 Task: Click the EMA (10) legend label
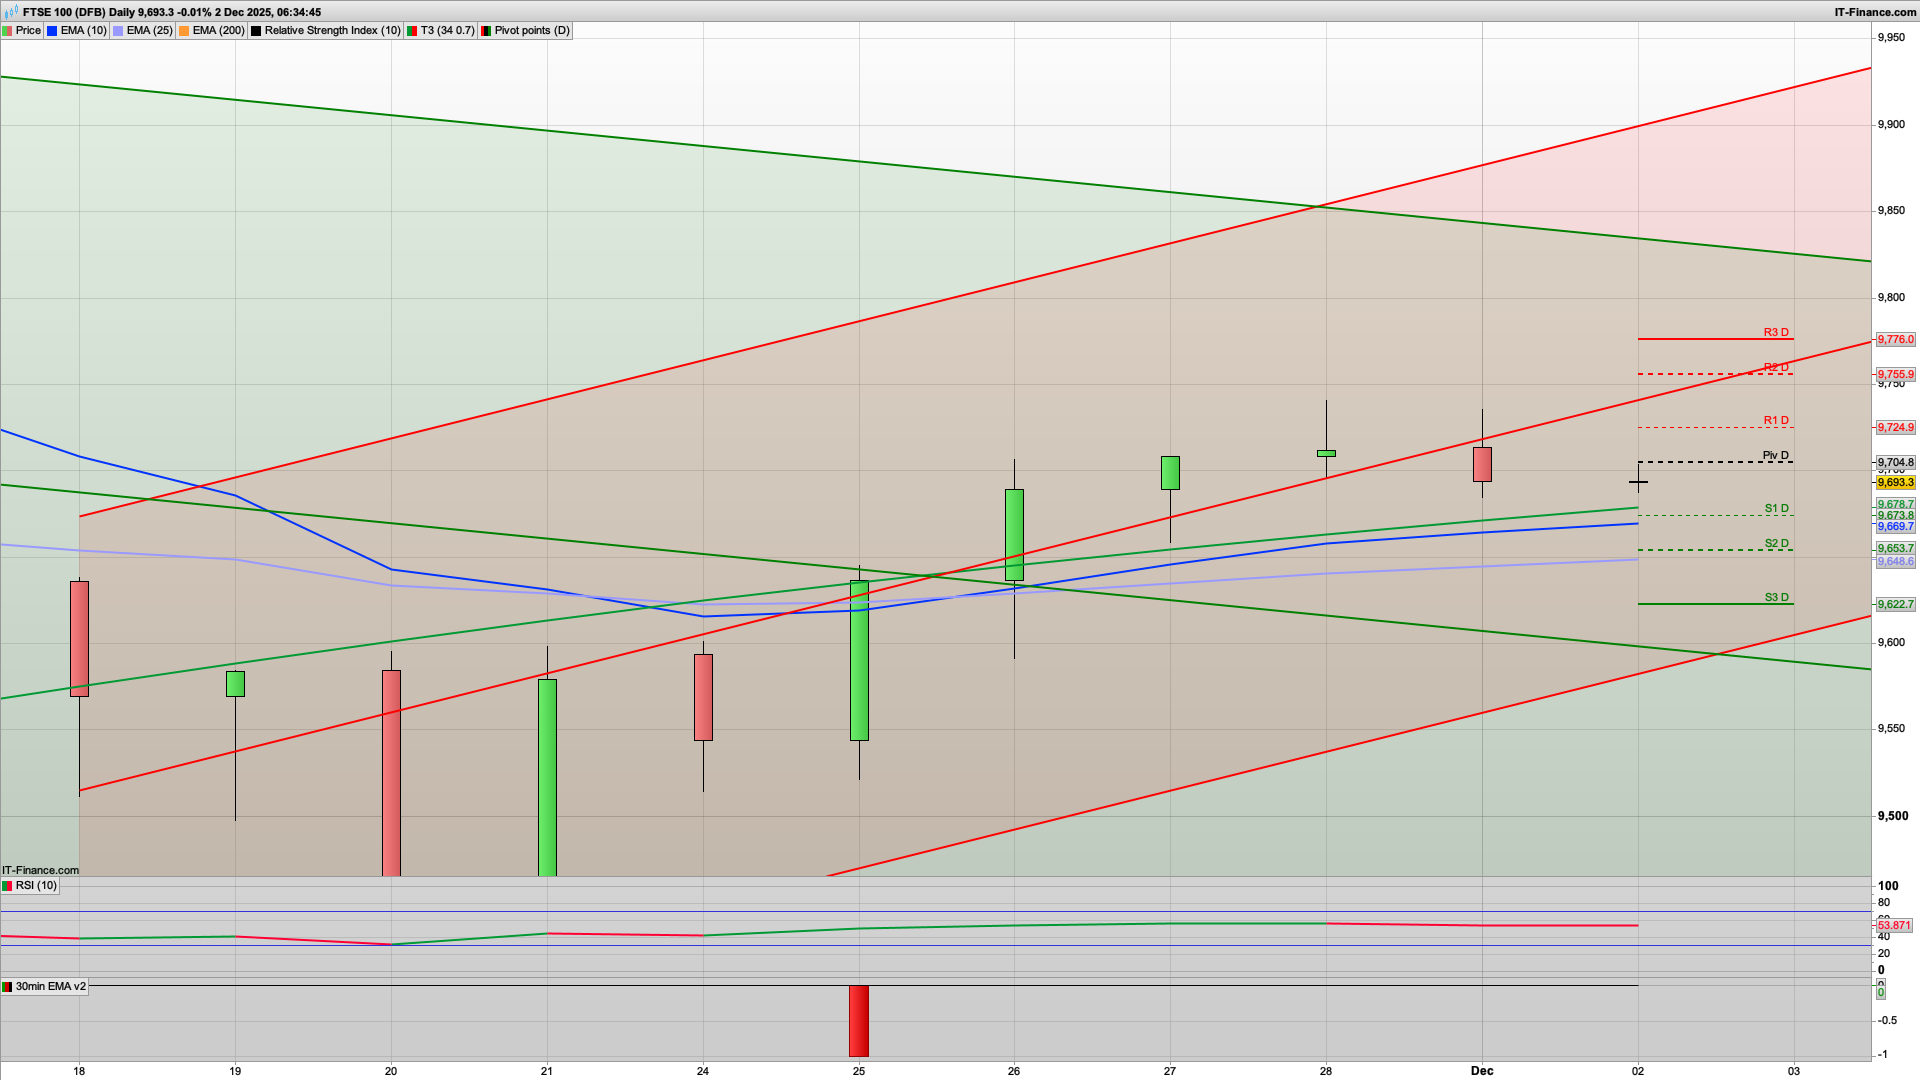83,30
